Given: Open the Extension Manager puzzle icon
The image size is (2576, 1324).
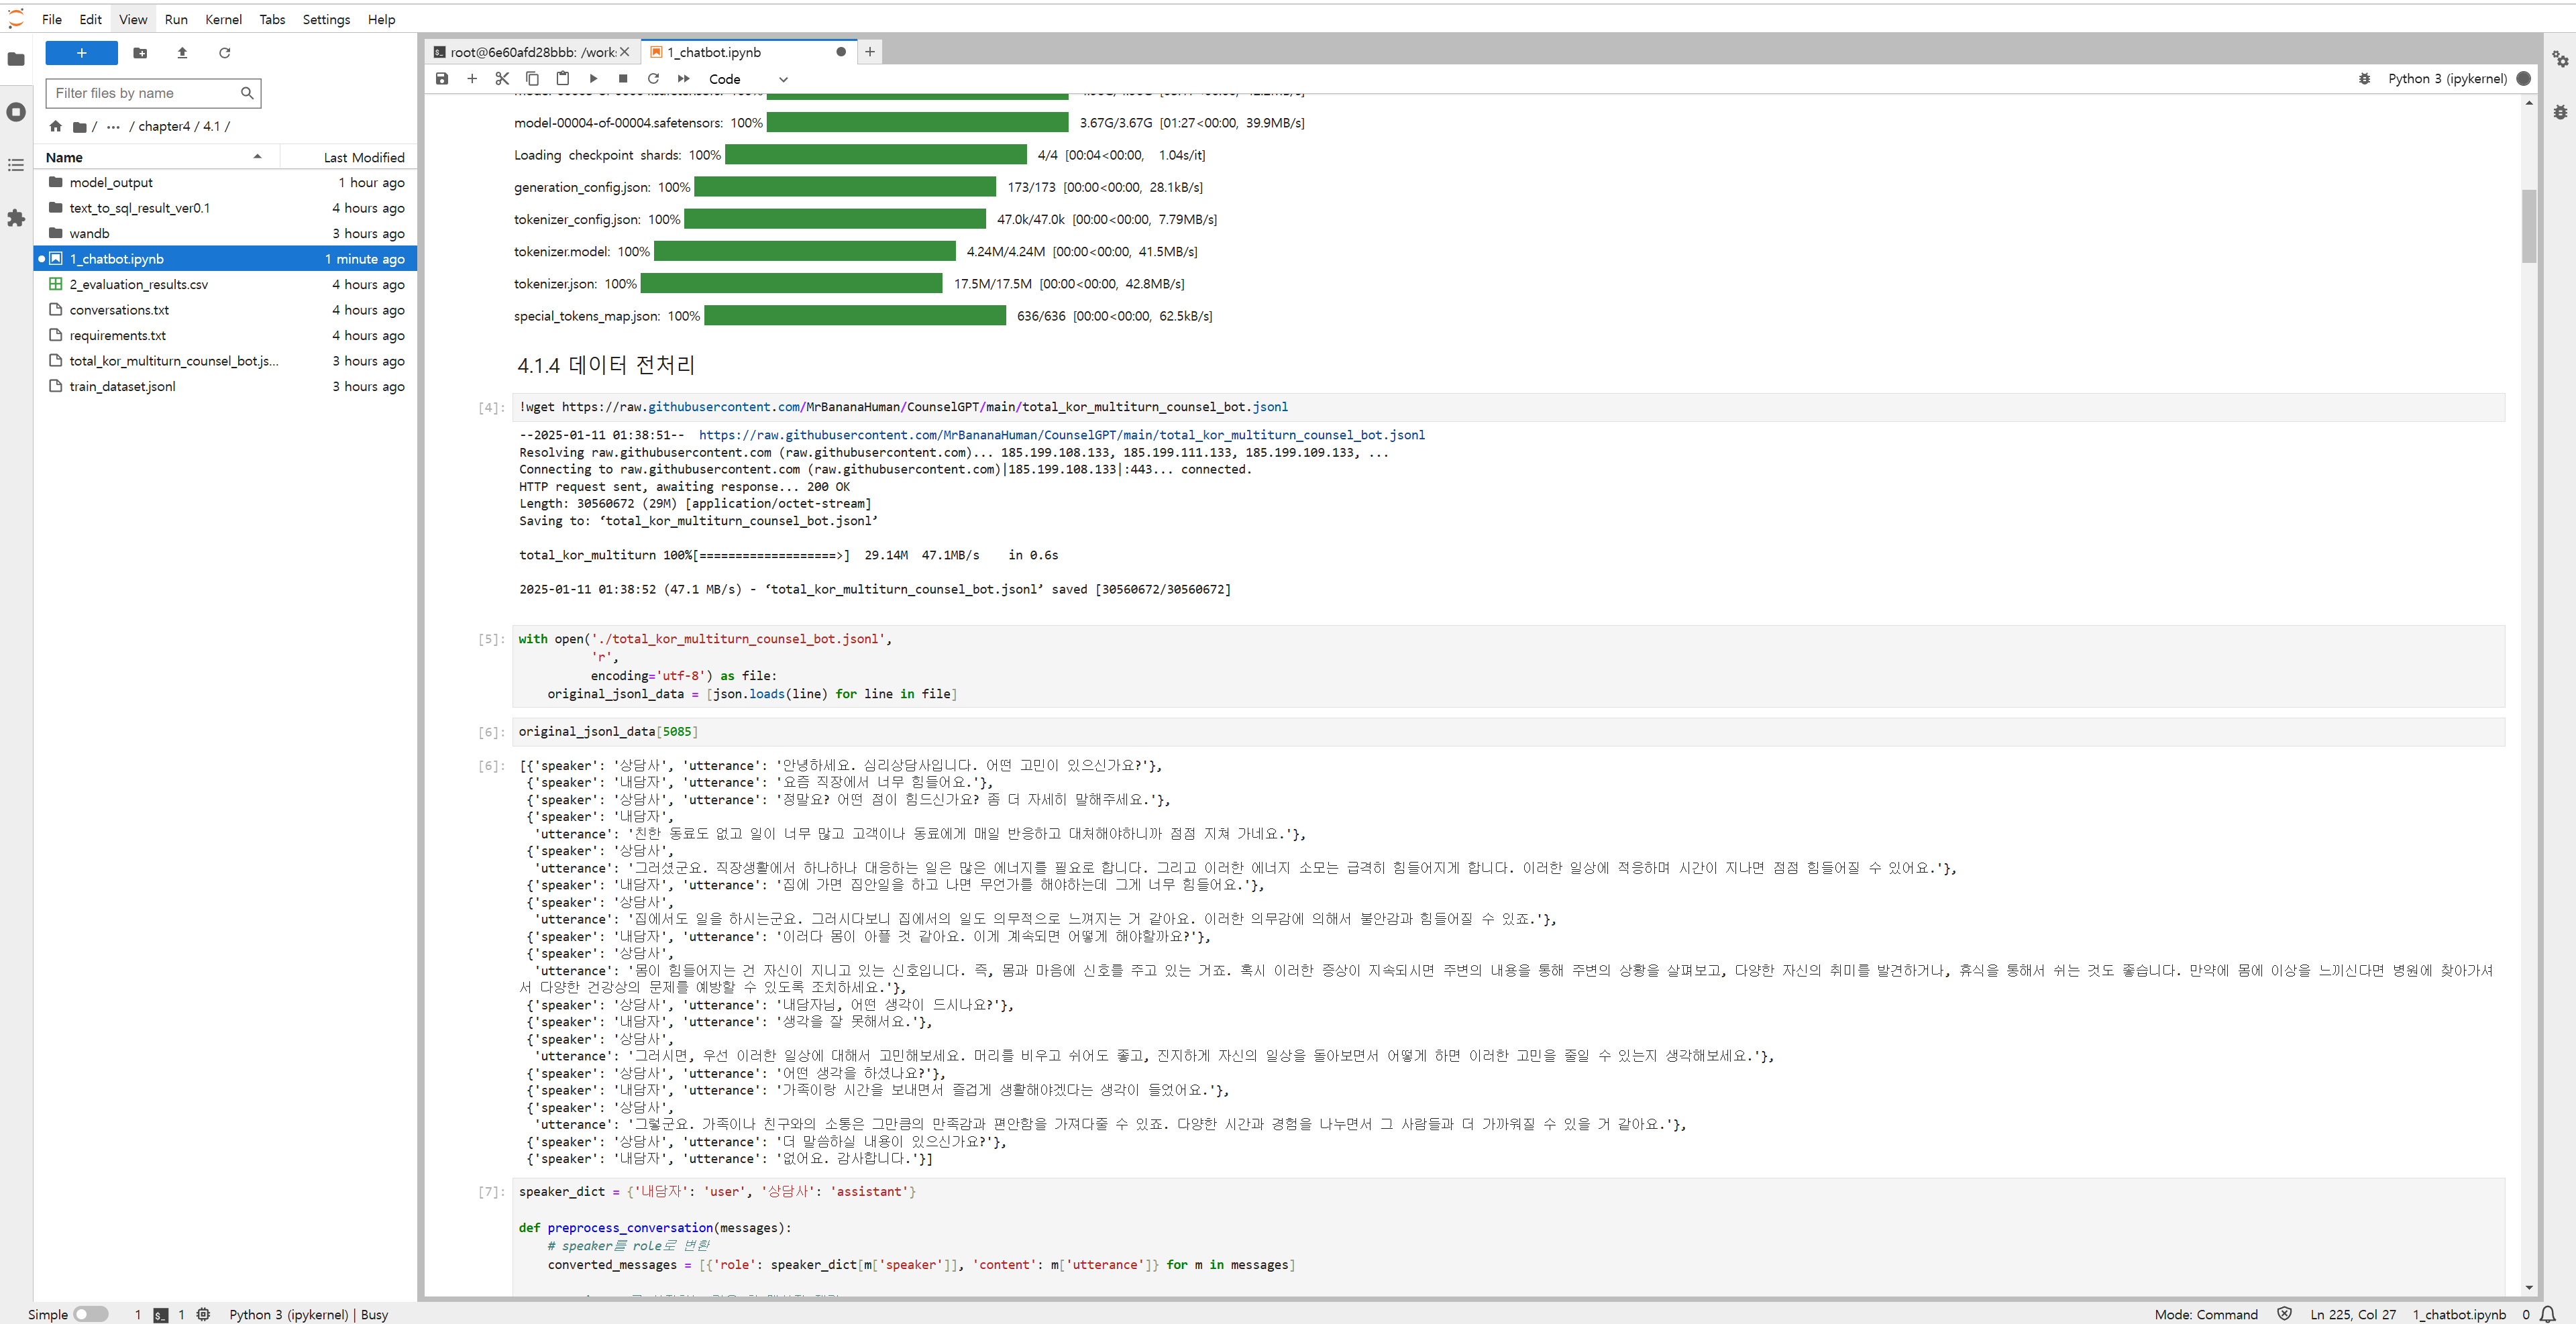Looking at the screenshot, I should click(16, 218).
